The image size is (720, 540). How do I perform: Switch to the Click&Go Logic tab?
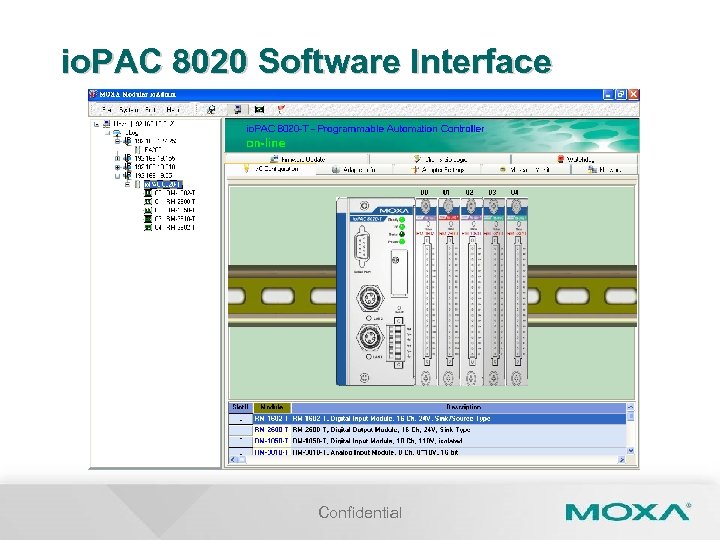click(440, 159)
